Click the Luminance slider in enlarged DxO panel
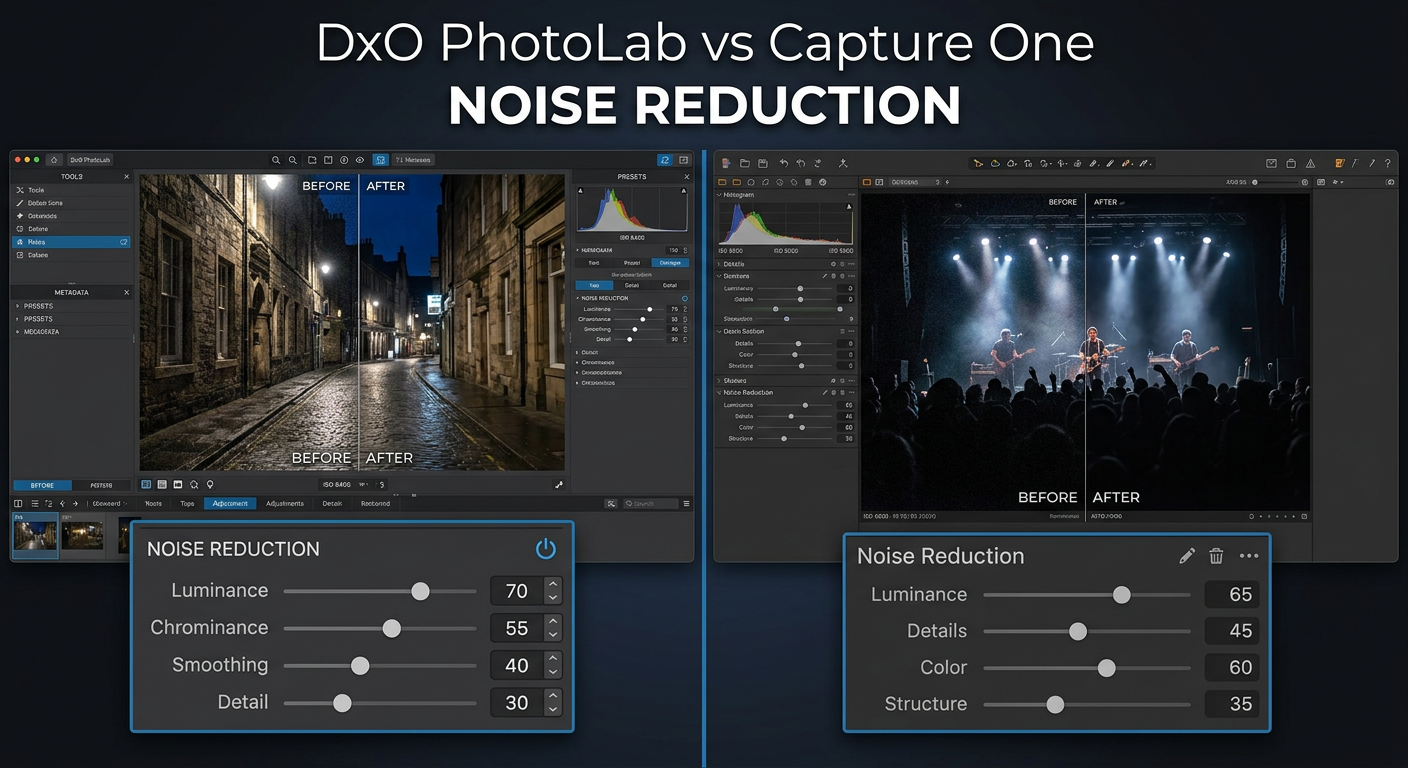Screen dimensions: 1408x768 [380, 591]
